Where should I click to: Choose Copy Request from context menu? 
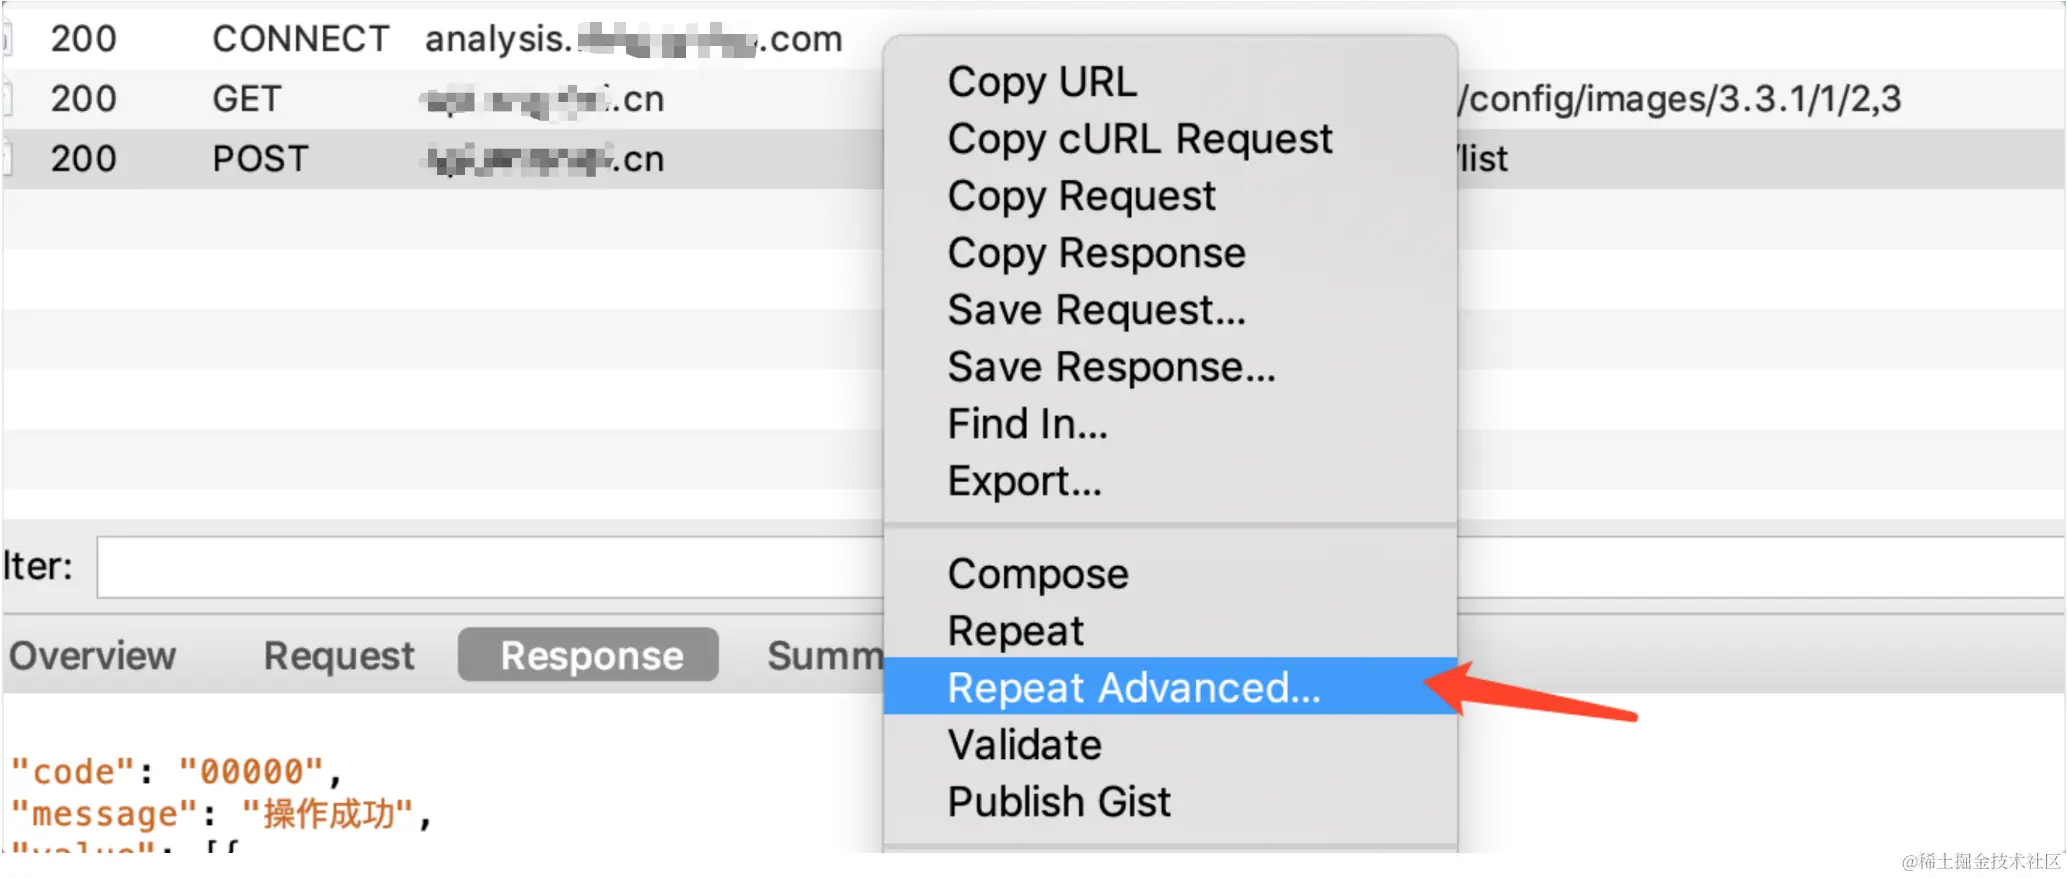(1081, 196)
